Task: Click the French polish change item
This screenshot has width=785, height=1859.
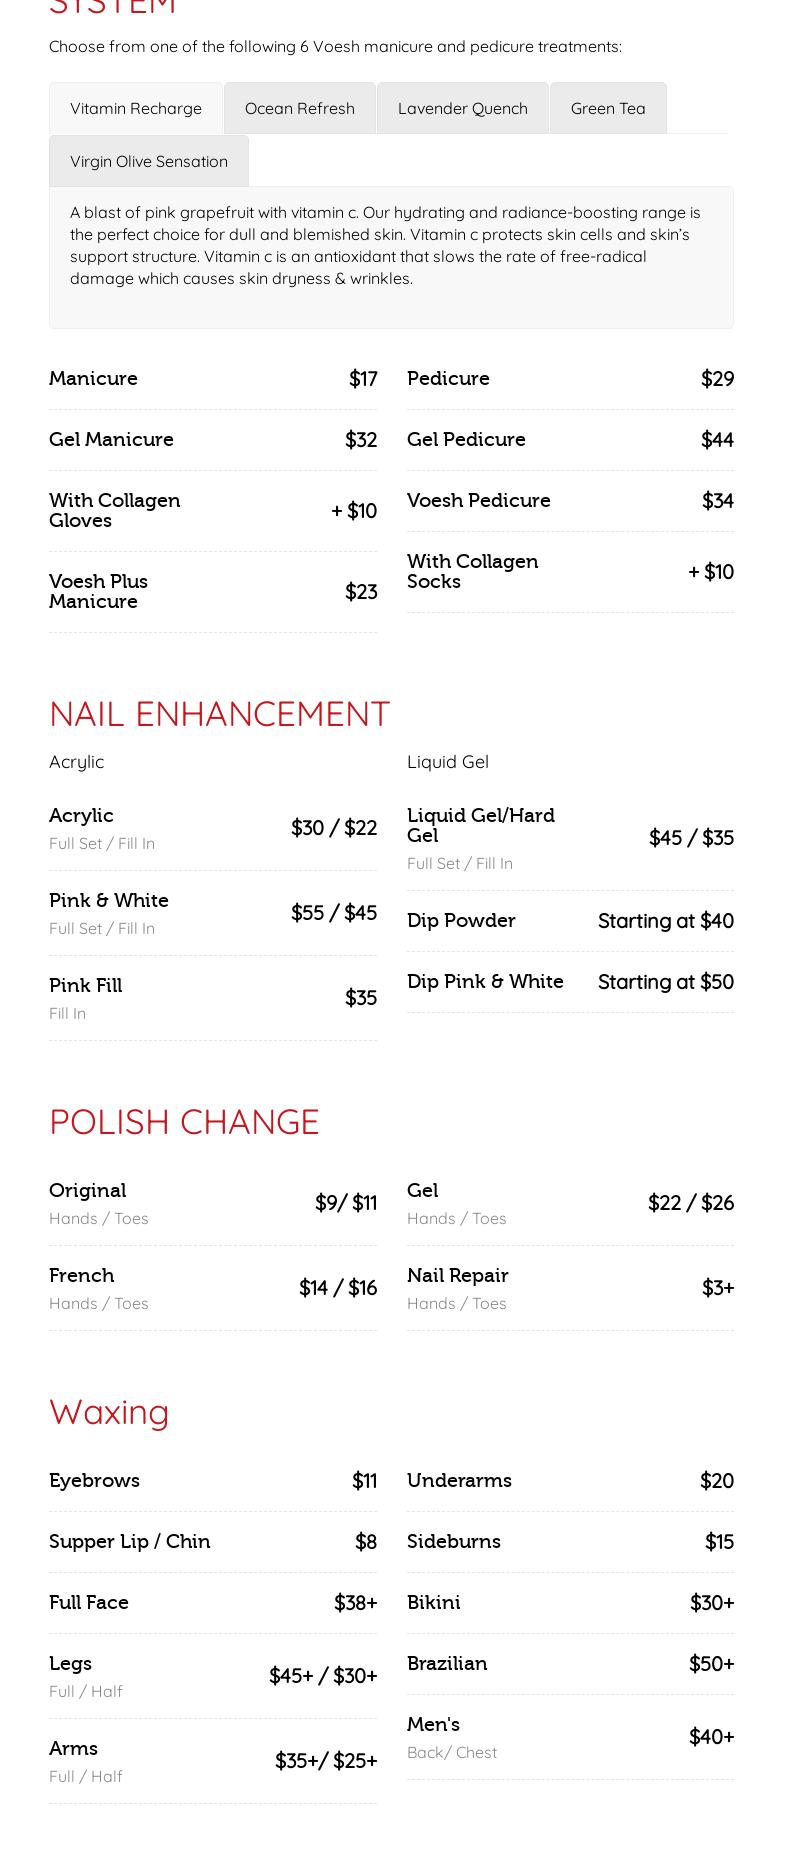Action: point(82,1275)
